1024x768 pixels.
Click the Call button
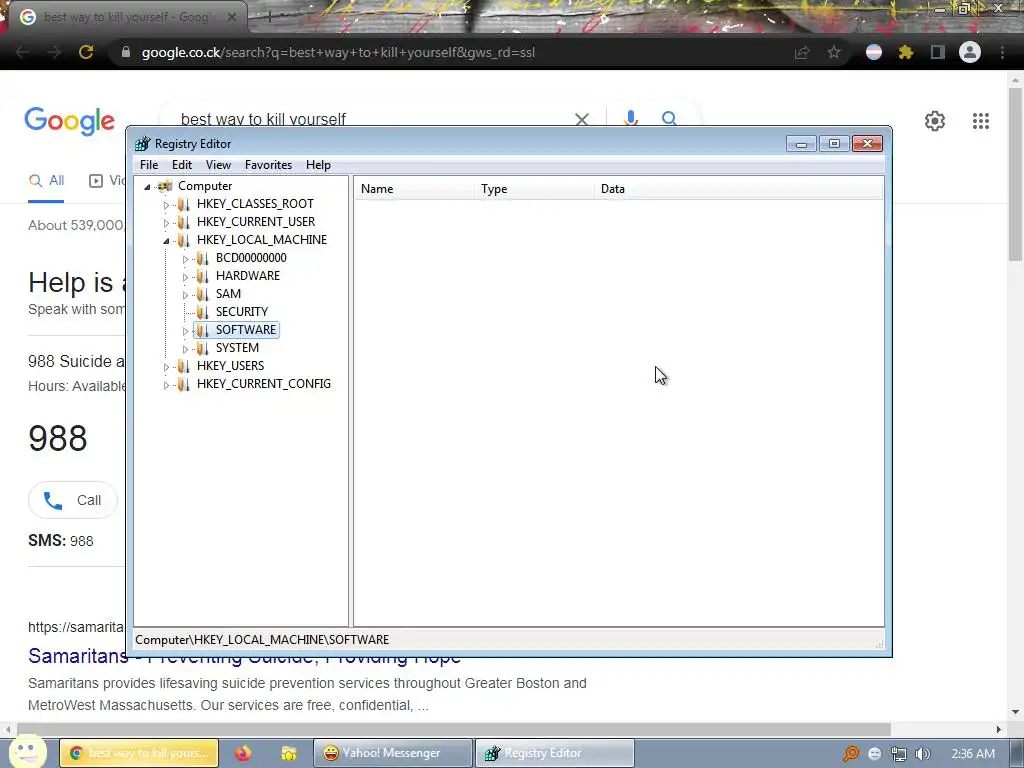click(x=72, y=500)
